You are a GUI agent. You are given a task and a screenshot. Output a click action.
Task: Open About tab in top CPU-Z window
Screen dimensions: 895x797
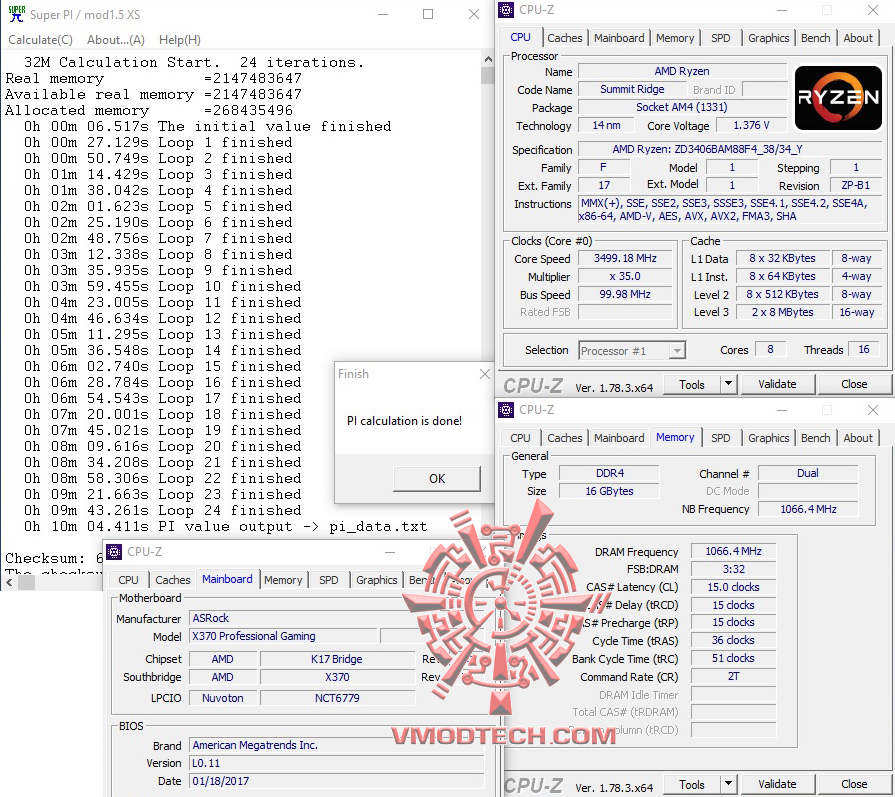point(858,38)
